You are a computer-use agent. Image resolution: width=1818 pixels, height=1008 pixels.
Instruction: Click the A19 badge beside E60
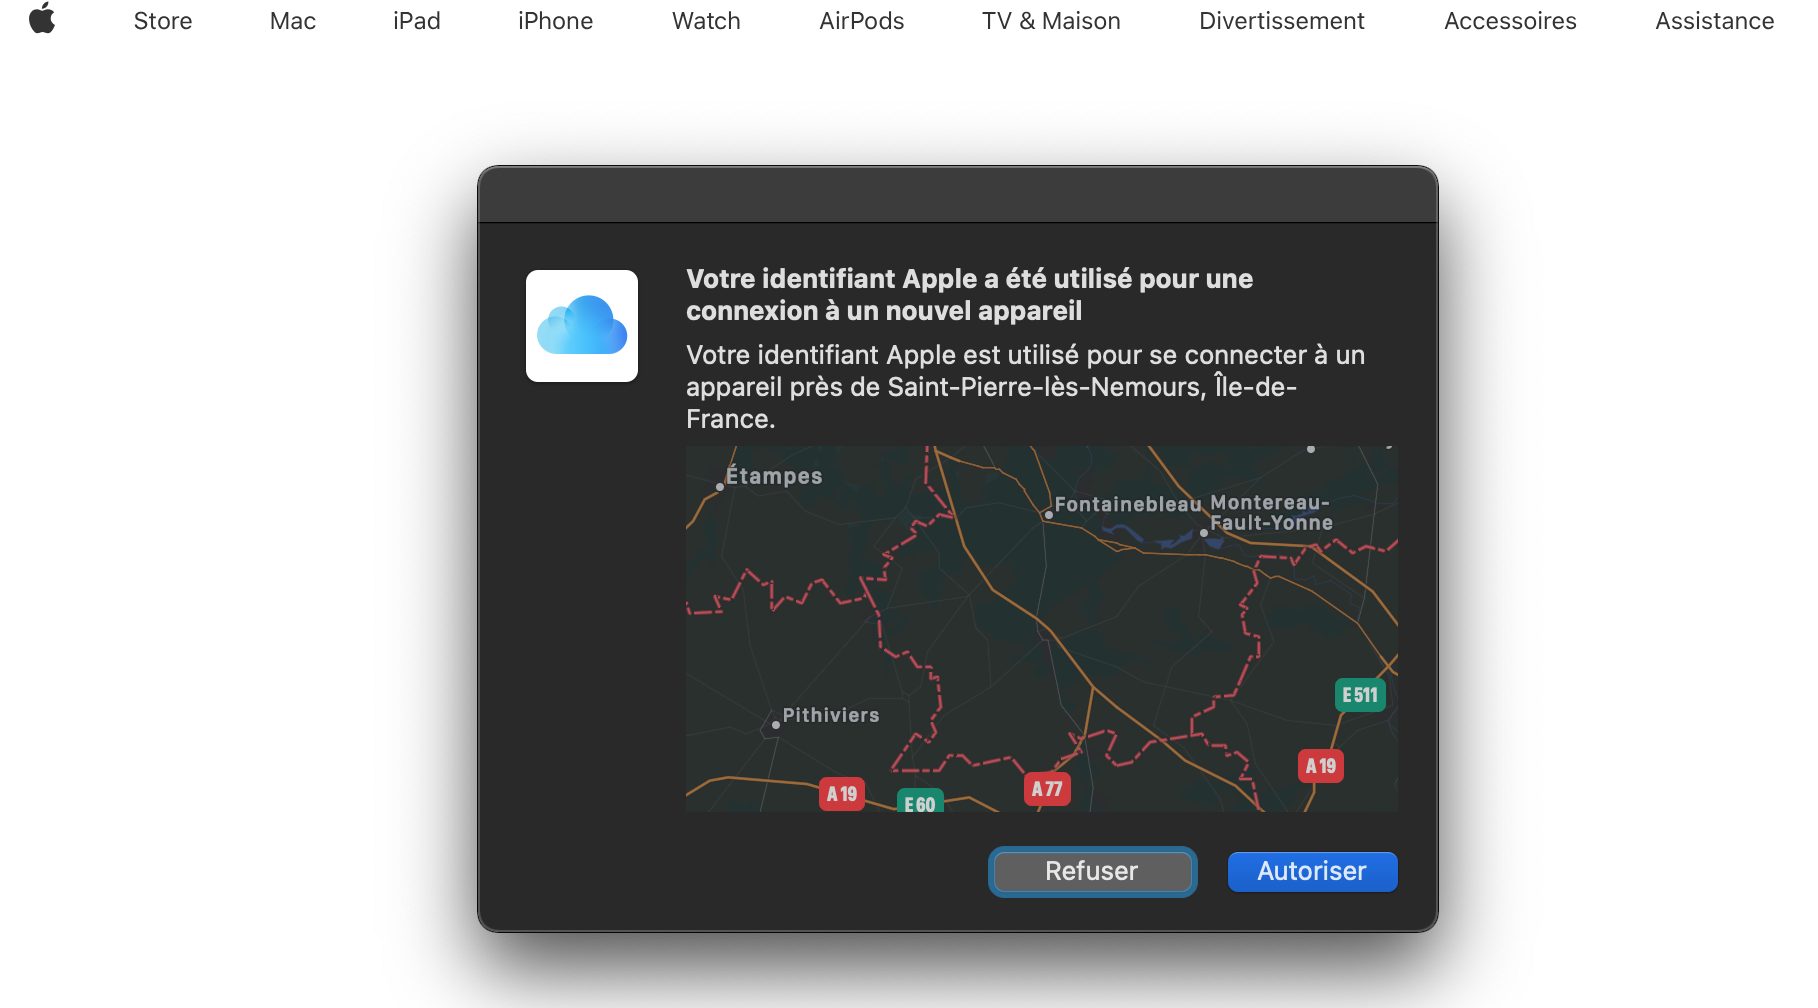point(842,794)
